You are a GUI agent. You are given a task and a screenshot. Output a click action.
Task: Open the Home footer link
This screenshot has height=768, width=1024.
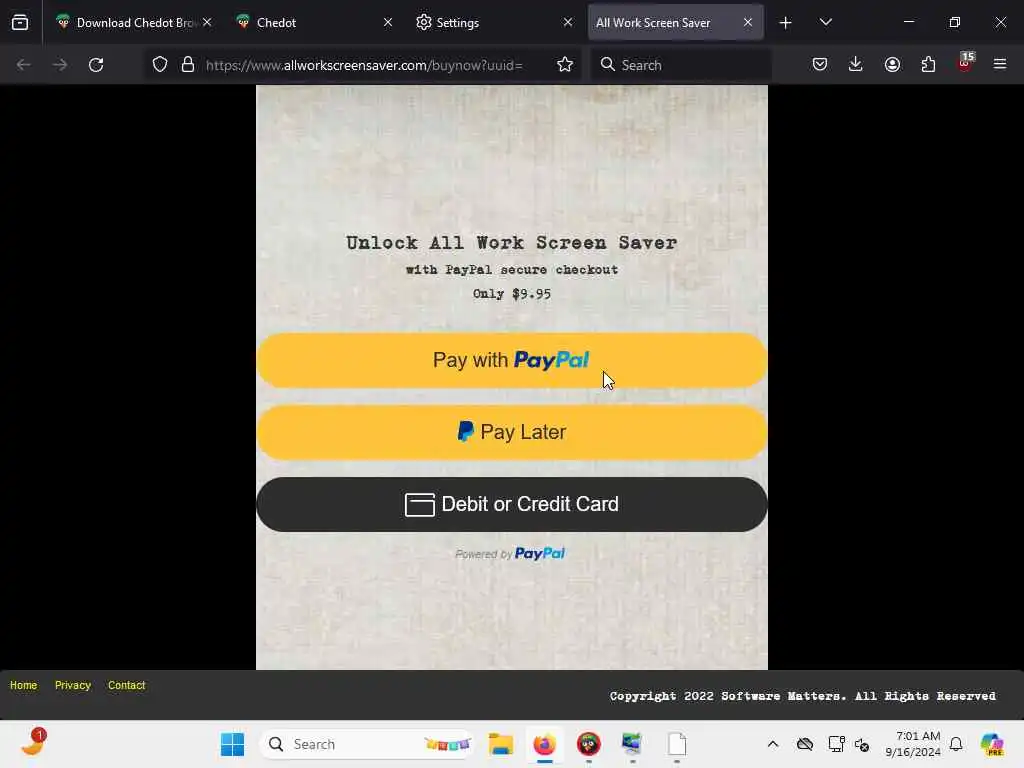(x=24, y=685)
